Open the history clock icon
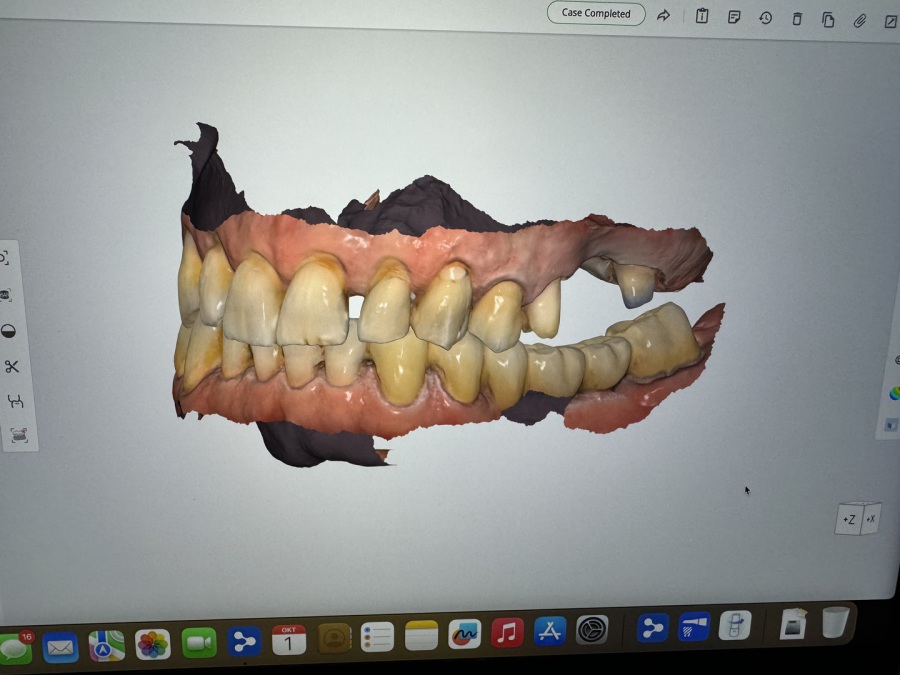Viewport: 900px width, 675px height. coord(765,18)
